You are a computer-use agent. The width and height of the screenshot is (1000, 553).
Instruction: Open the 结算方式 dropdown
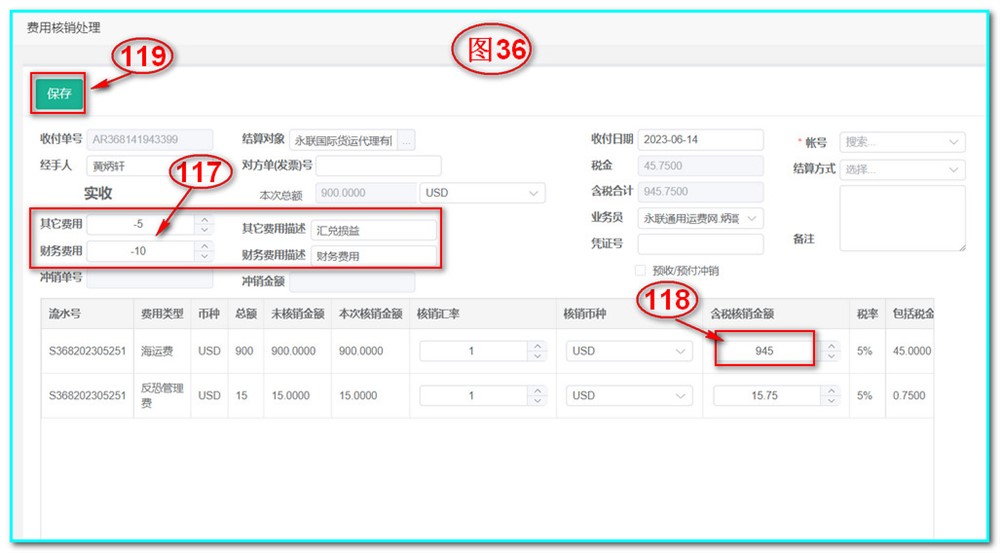coord(902,169)
